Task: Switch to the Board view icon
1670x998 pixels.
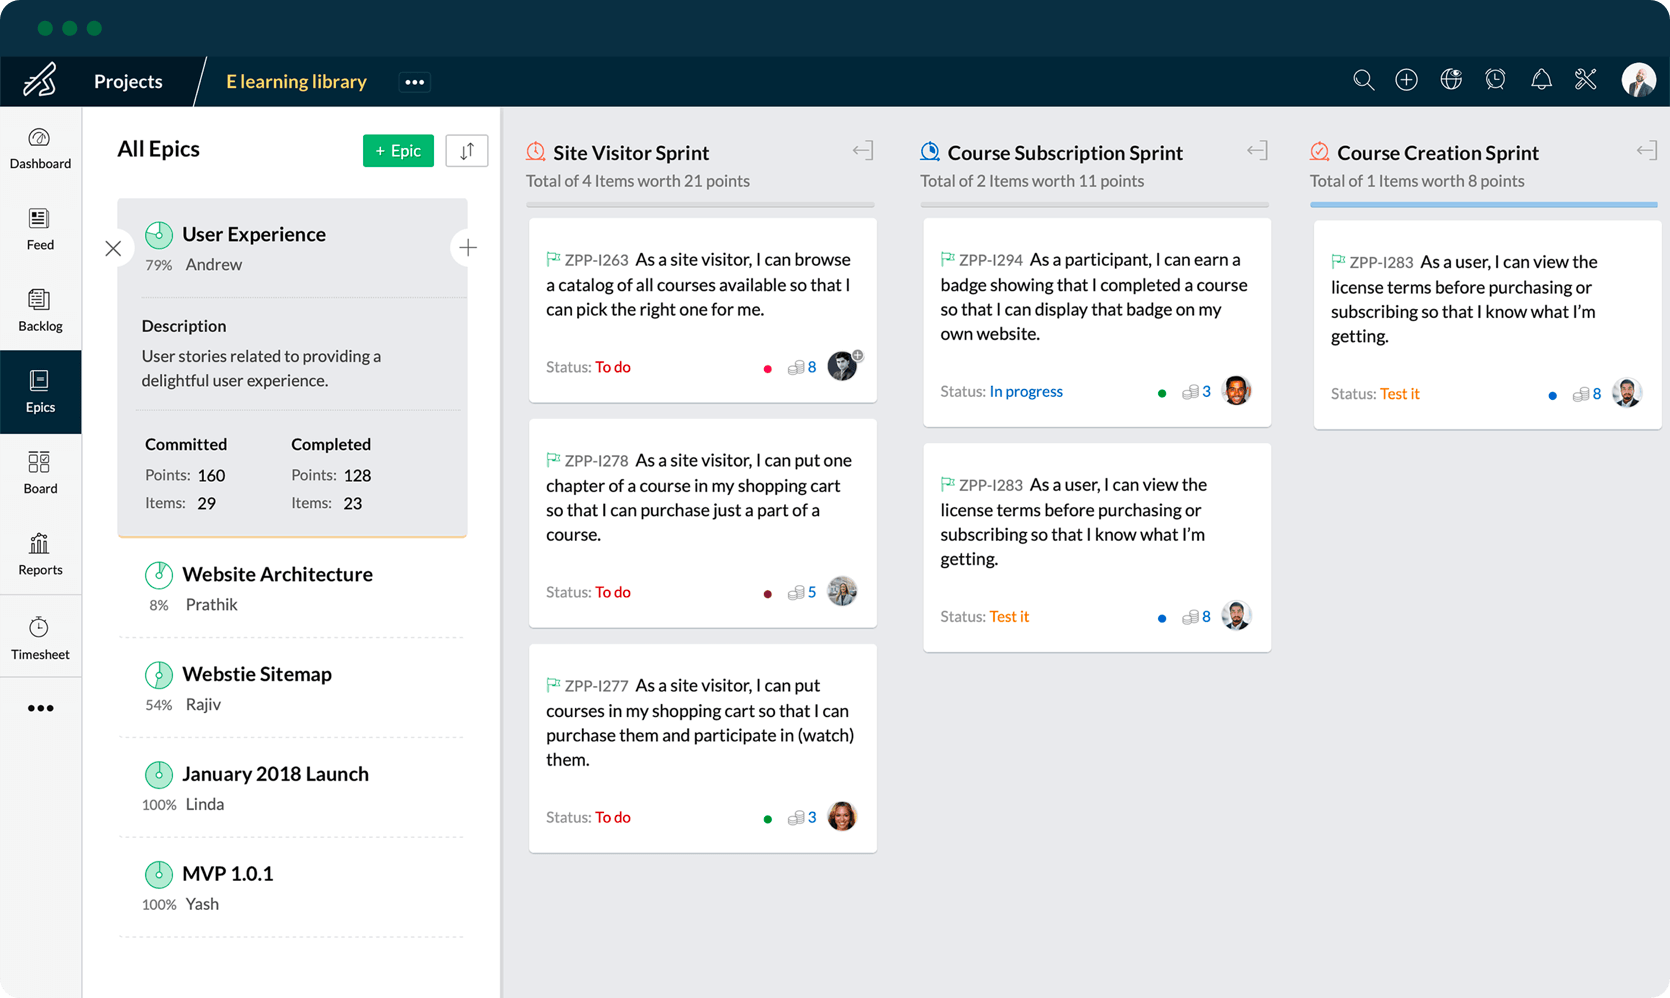Action: (40, 472)
